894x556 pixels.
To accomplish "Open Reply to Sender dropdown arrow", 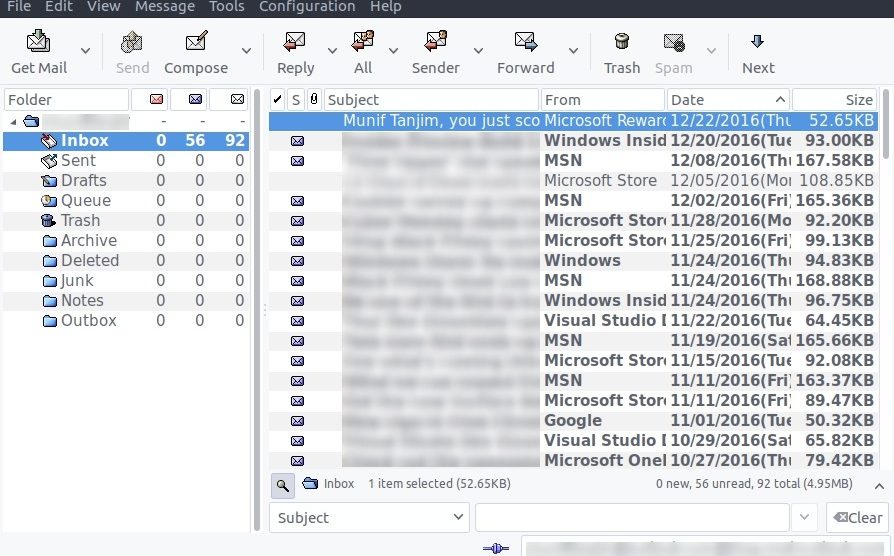I will click(x=478, y=51).
